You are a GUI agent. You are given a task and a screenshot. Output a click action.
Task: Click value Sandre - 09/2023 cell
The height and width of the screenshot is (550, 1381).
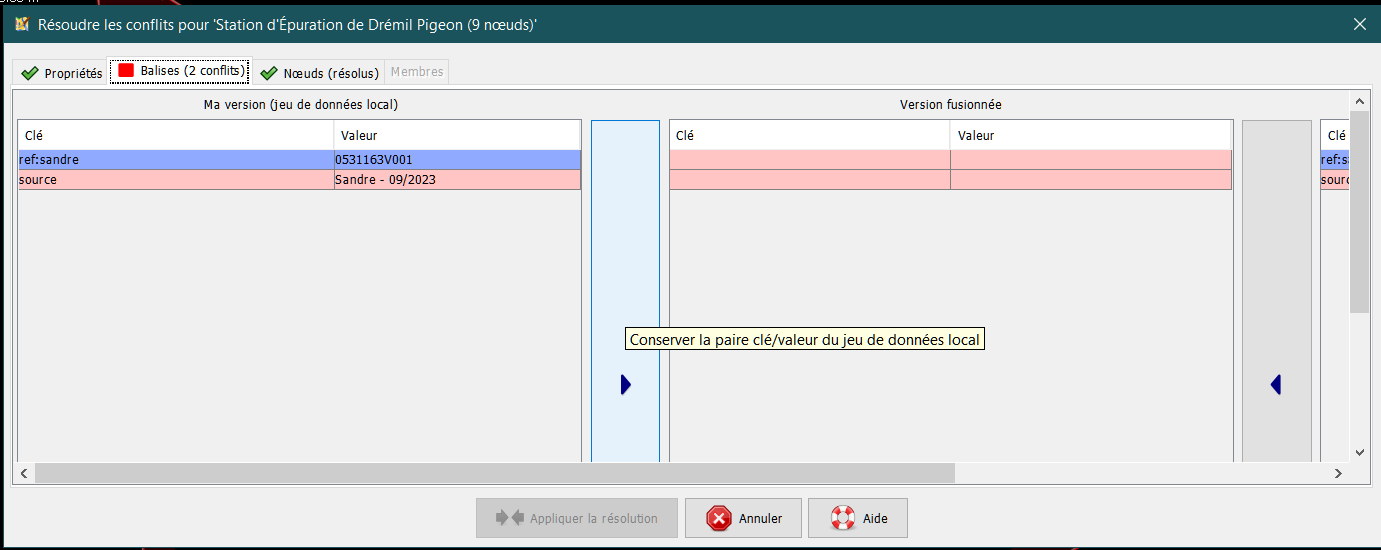pos(456,180)
